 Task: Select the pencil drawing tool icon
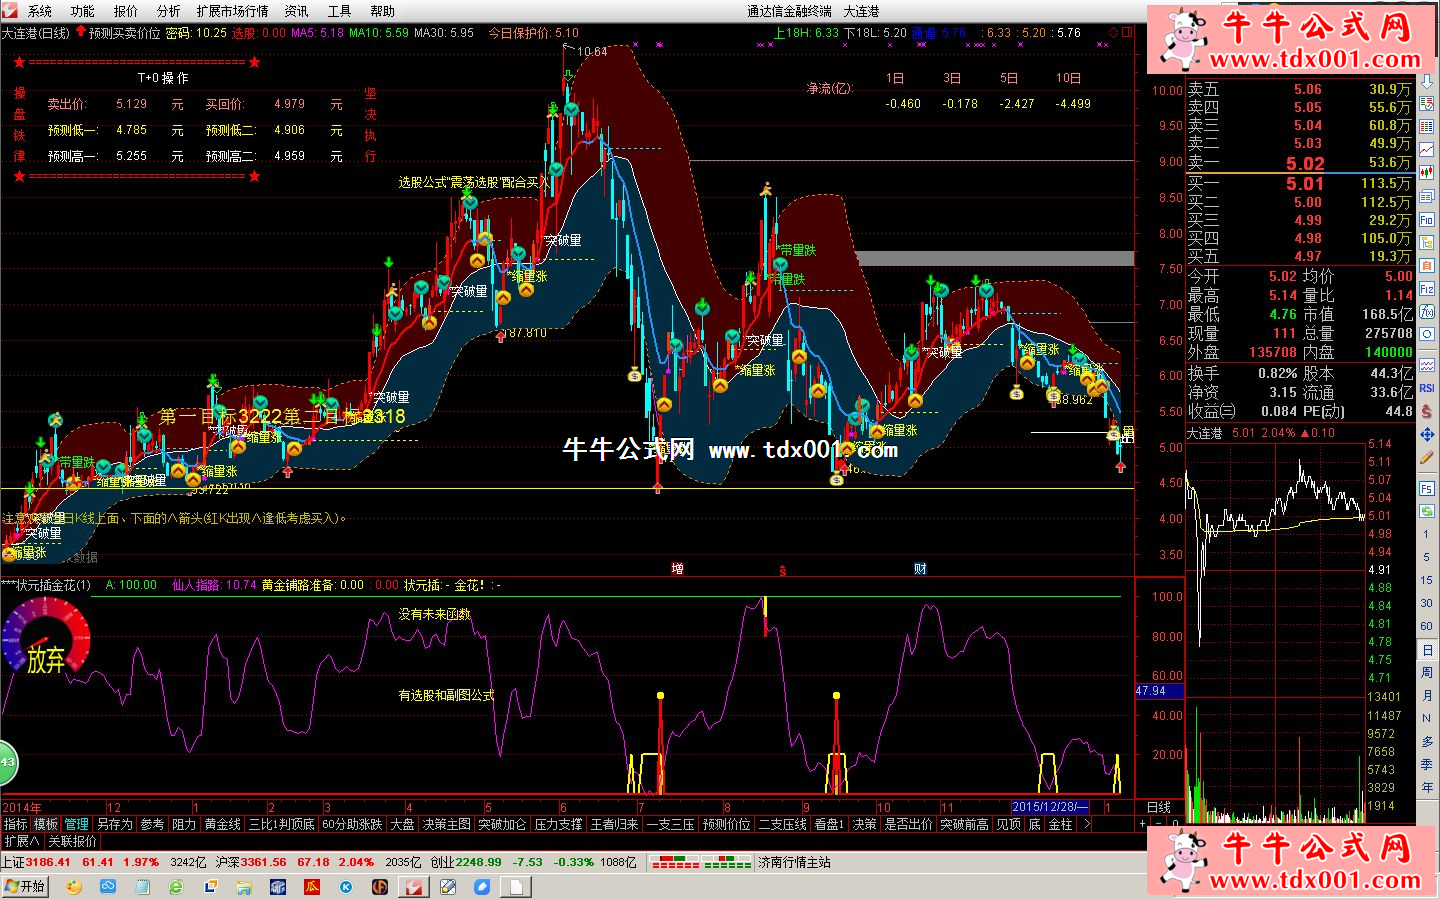1427,457
